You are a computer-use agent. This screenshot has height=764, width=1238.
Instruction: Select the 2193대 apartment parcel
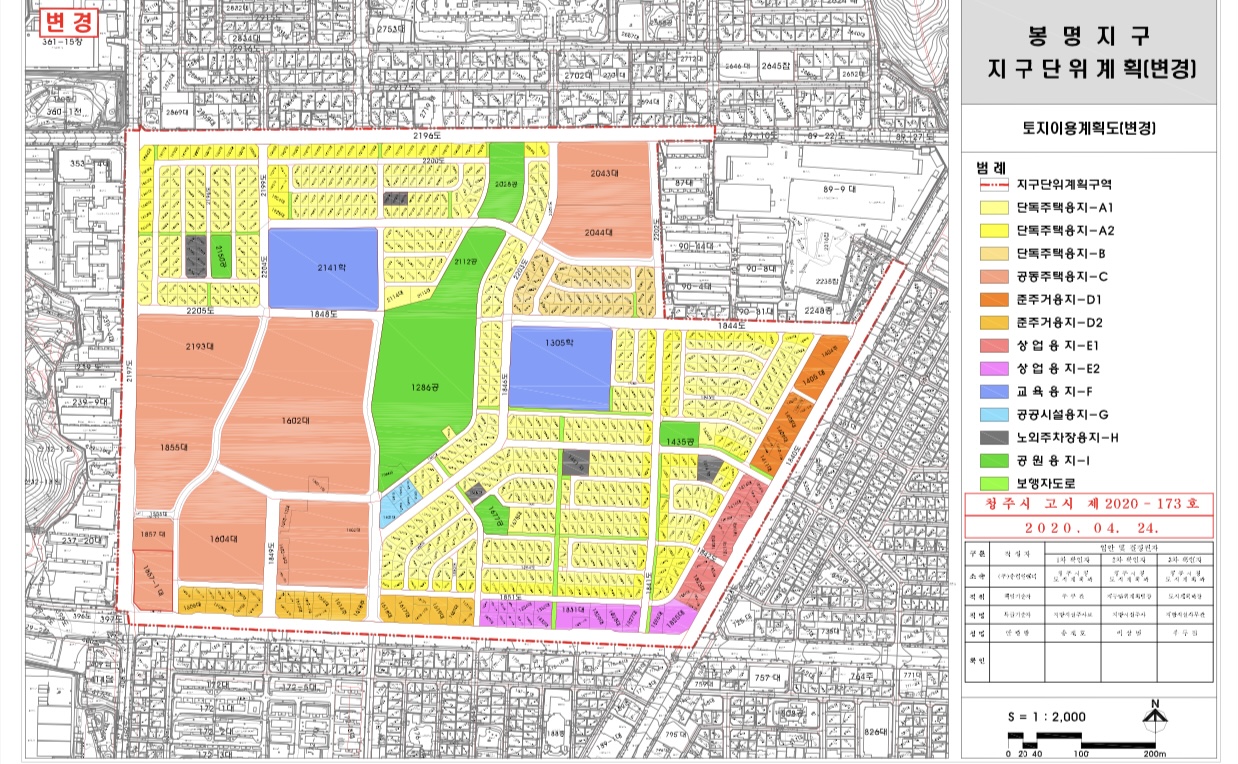(x=197, y=348)
